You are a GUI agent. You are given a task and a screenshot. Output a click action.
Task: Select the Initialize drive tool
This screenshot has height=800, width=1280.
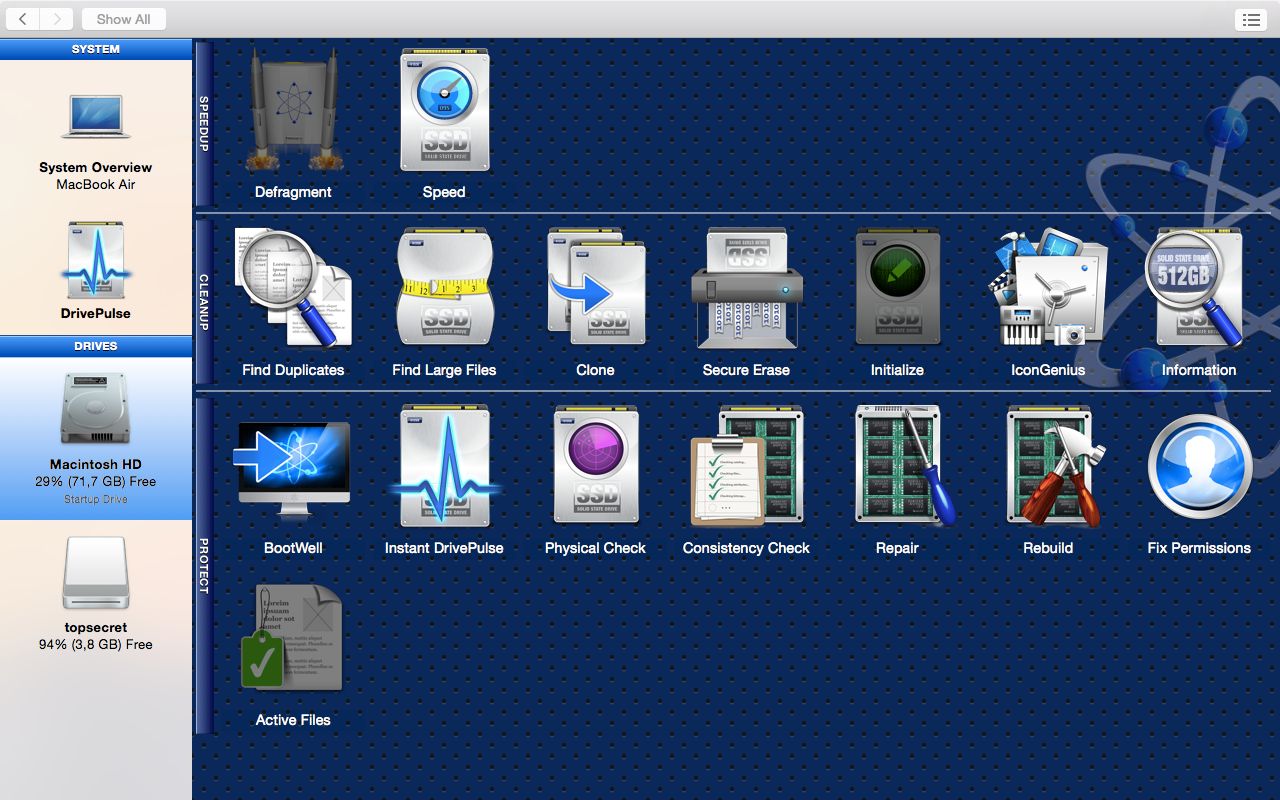pyautogui.click(x=897, y=302)
